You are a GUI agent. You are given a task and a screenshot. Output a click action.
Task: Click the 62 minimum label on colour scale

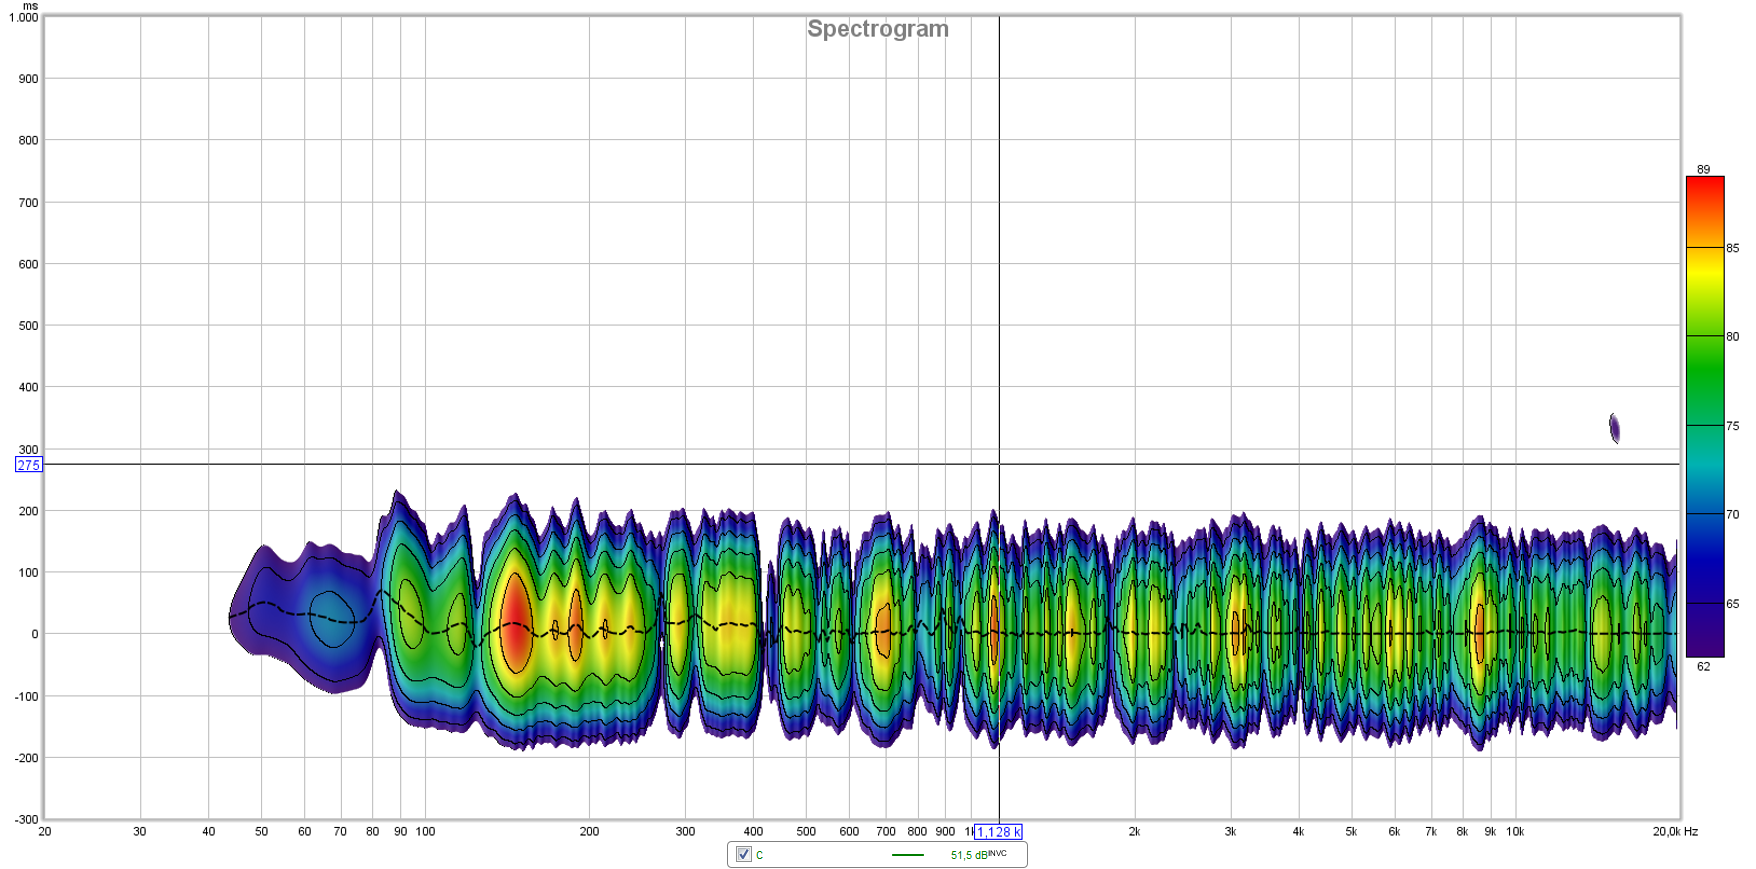point(1703,666)
